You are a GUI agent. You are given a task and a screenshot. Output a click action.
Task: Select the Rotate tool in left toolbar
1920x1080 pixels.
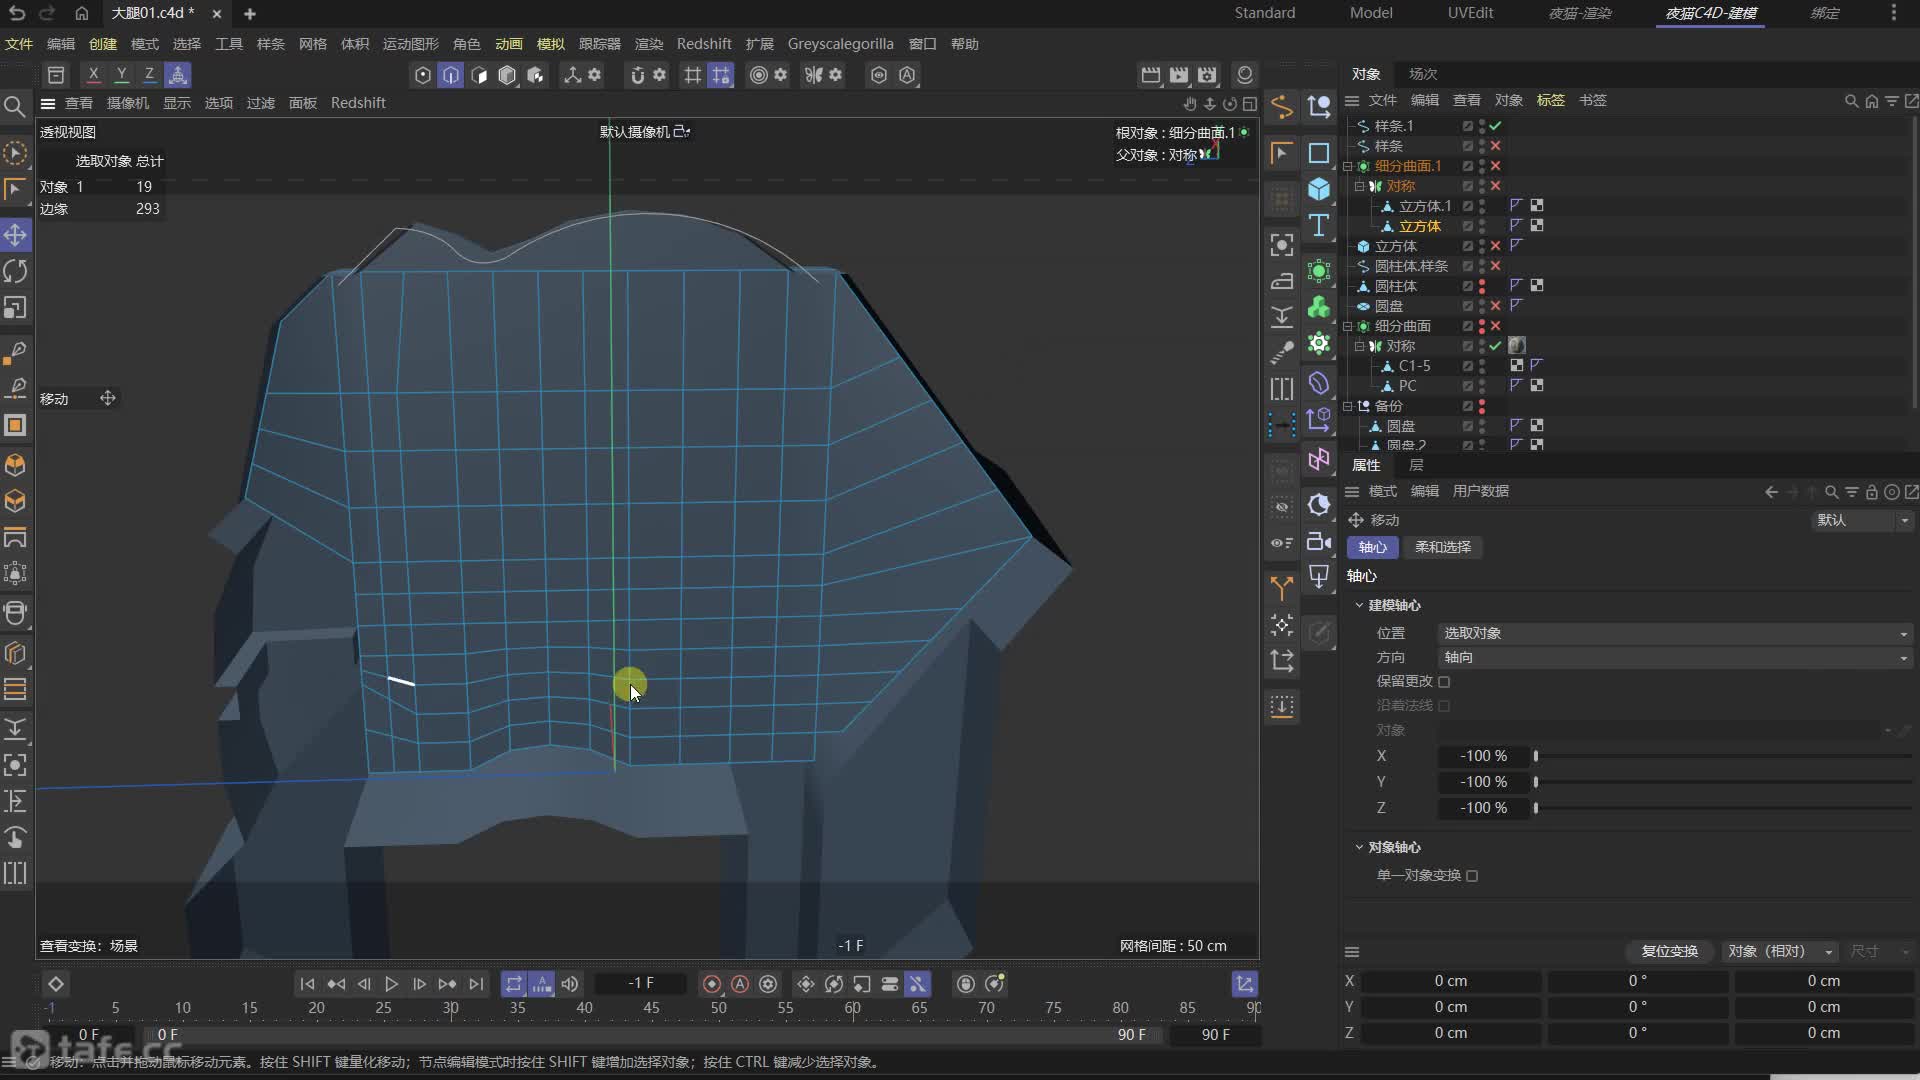(x=15, y=271)
